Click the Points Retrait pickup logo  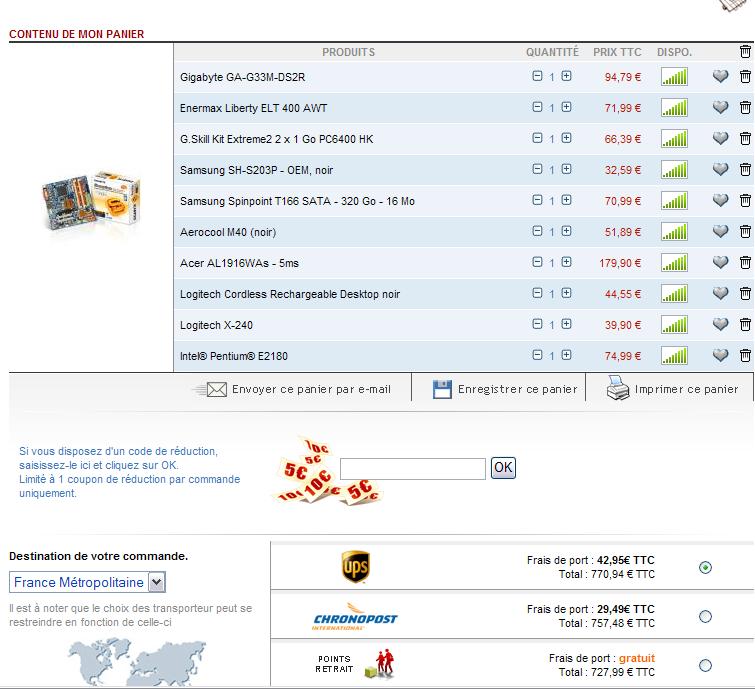point(354,664)
